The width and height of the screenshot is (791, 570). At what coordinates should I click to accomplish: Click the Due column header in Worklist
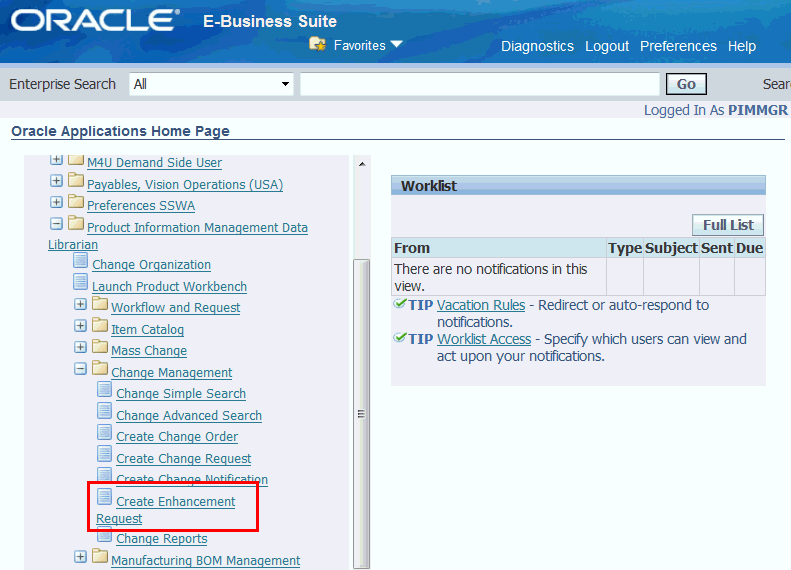click(749, 248)
